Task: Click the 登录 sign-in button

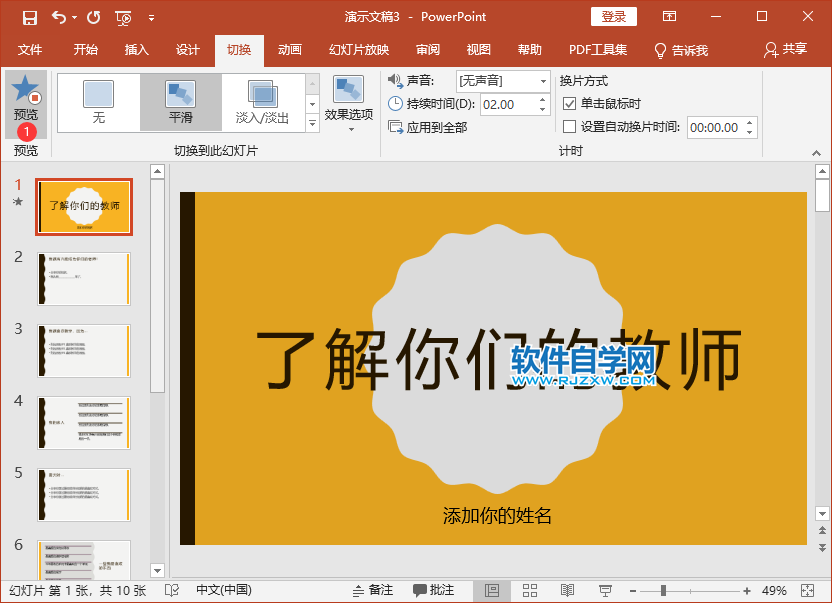Action: [x=614, y=16]
